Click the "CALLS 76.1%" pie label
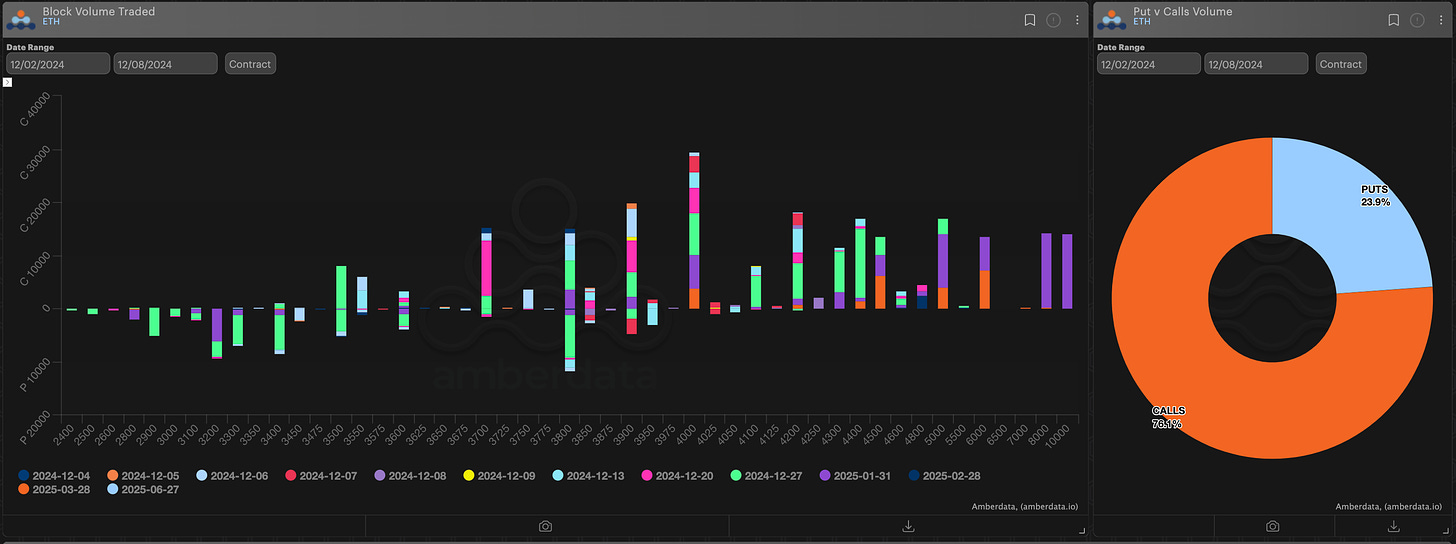The width and height of the screenshot is (1456, 544). point(1168,417)
